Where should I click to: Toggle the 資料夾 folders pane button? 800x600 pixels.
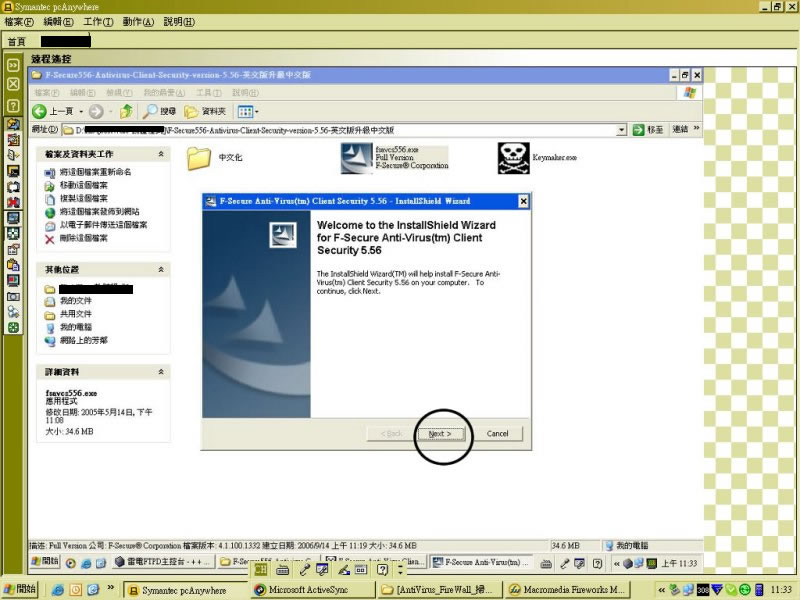(205, 111)
